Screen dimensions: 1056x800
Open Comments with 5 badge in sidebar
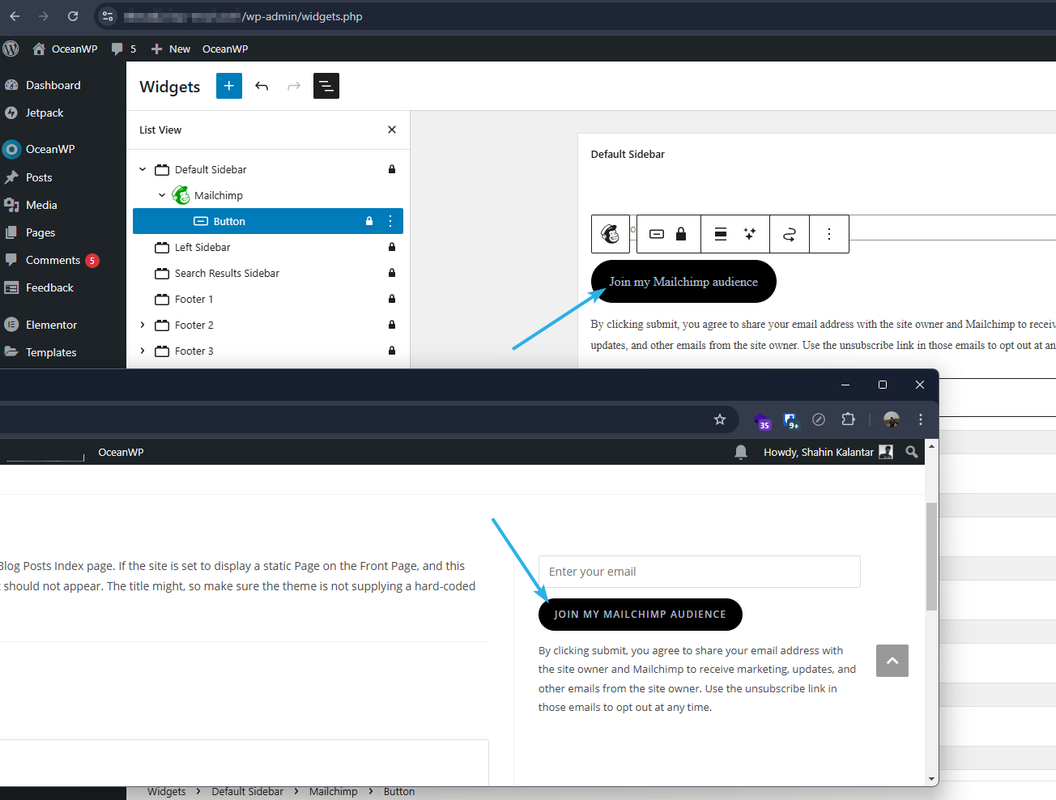(53, 260)
